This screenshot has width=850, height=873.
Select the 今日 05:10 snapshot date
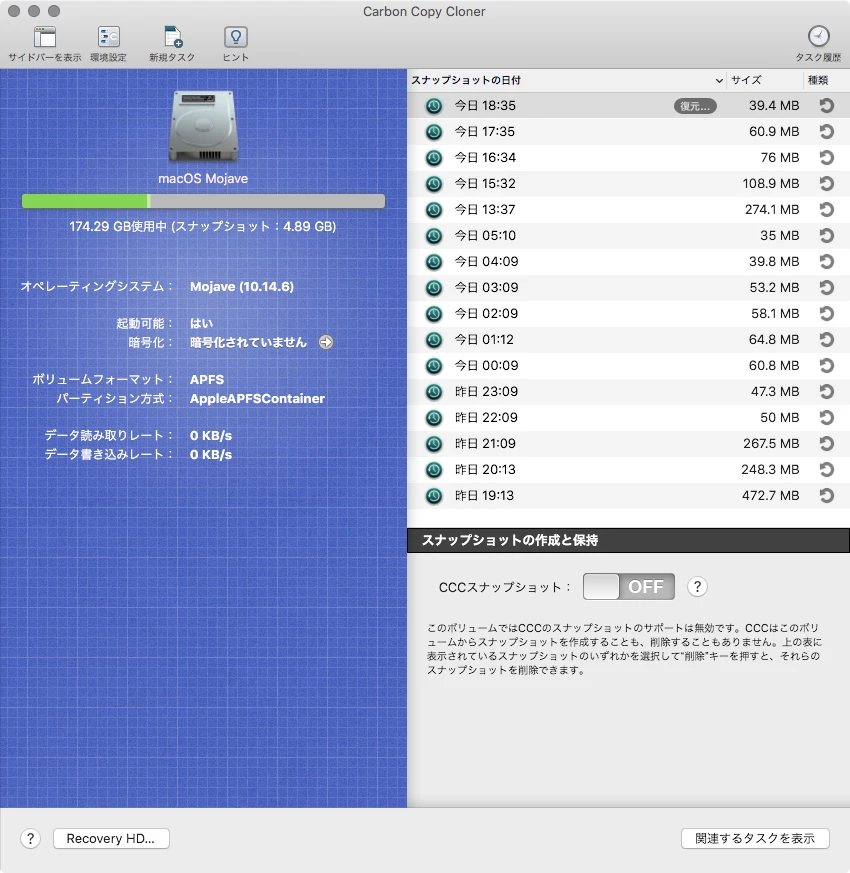tap(485, 236)
